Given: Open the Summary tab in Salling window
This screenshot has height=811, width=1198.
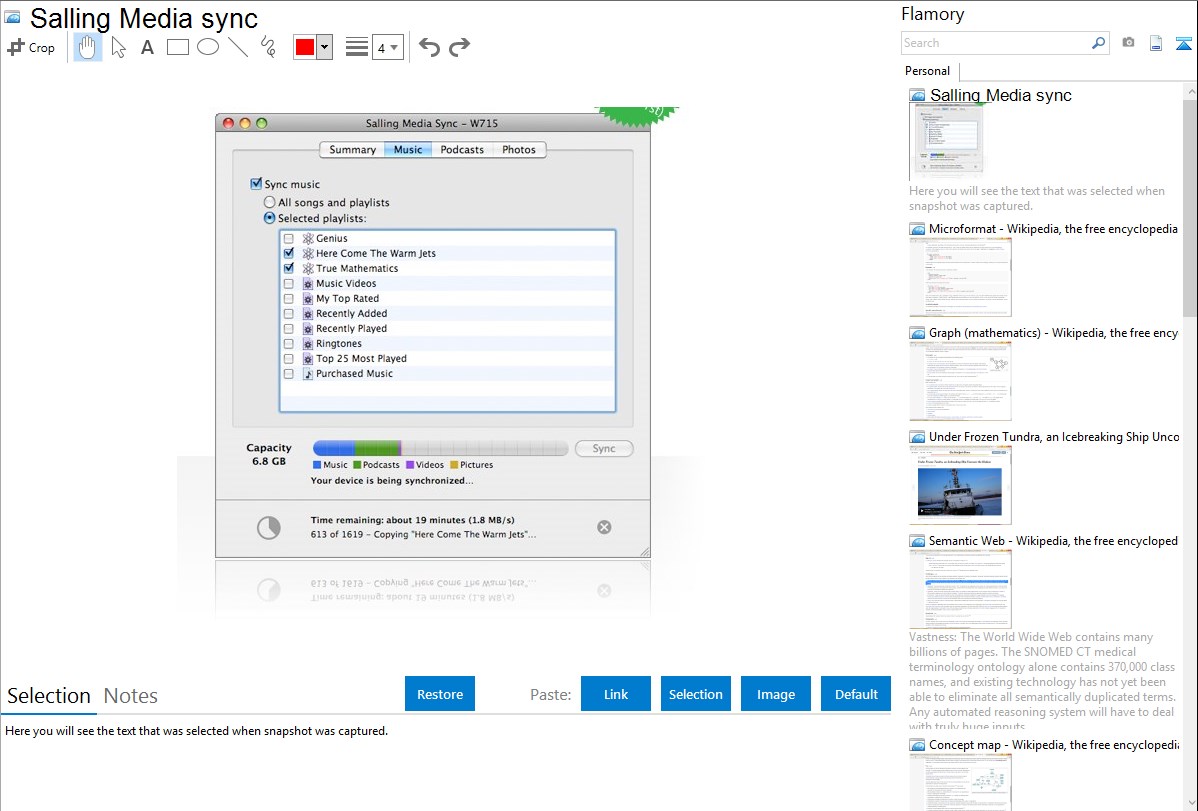Looking at the screenshot, I should [x=352, y=150].
